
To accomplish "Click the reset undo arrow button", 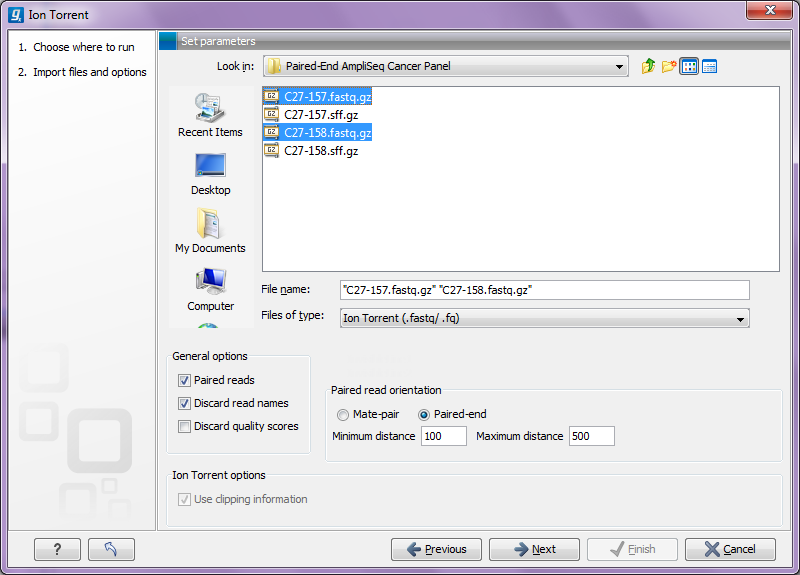I will click(x=111, y=549).
